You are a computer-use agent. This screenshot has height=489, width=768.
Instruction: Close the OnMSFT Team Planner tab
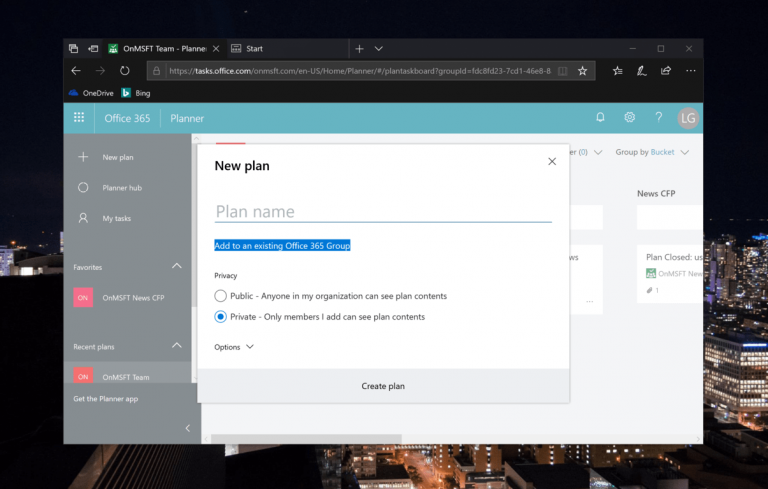[216, 49]
